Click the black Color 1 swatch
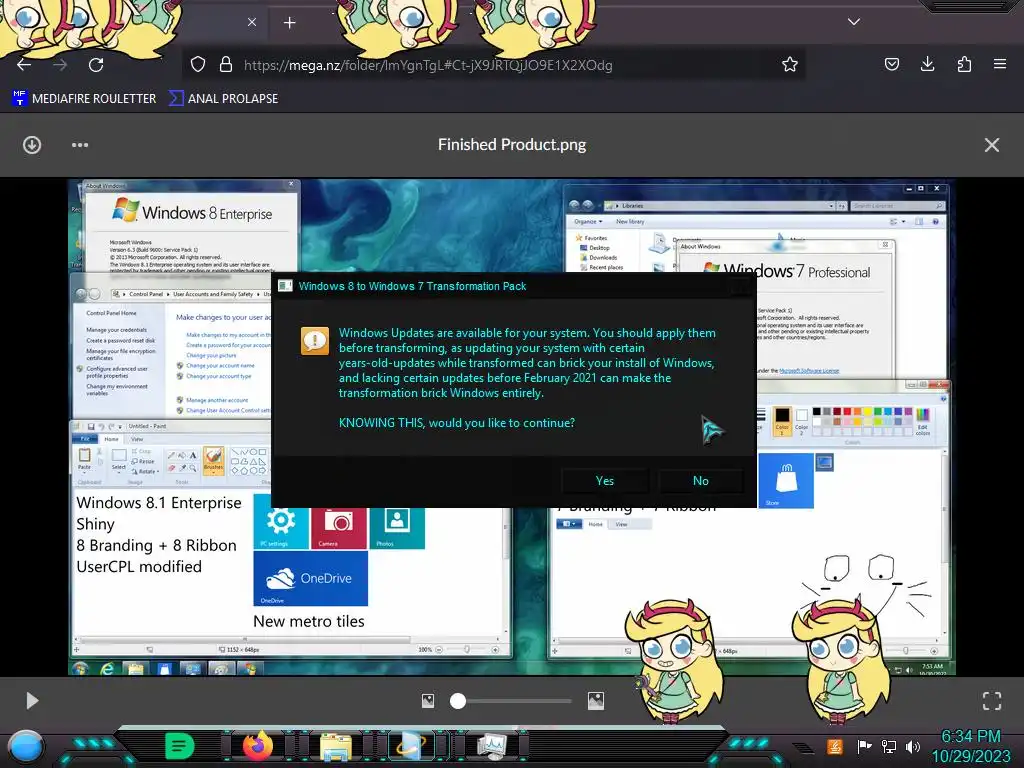 tap(782, 420)
